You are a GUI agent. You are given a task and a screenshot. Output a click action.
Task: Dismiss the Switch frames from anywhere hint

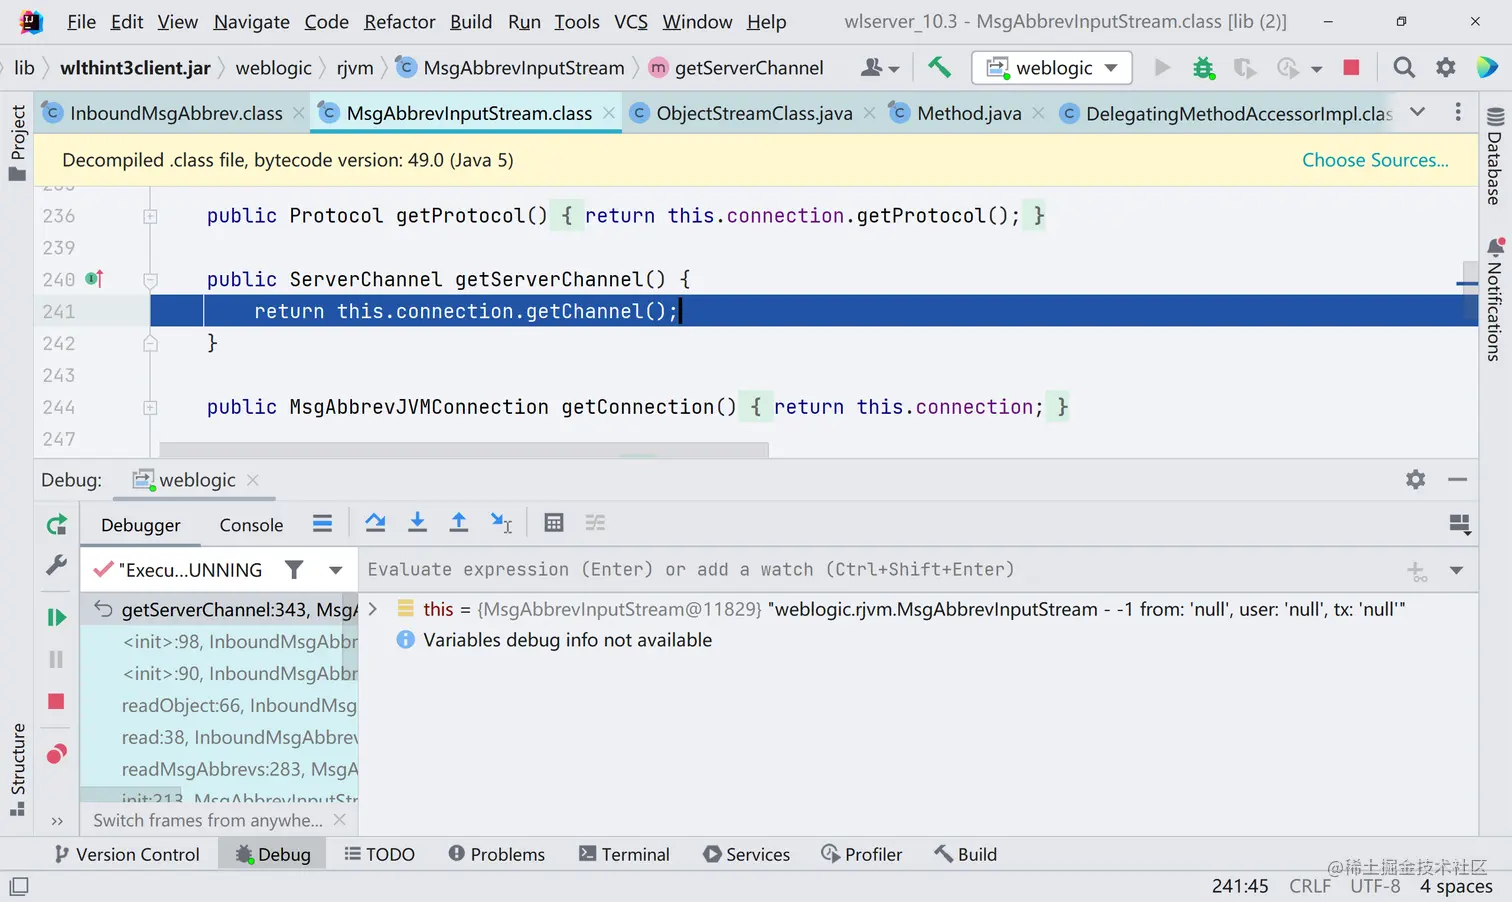click(x=339, y=819)
